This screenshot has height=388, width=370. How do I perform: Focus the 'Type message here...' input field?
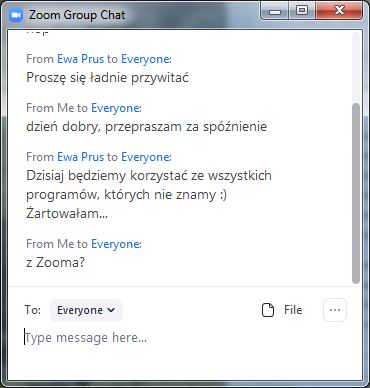185,338
